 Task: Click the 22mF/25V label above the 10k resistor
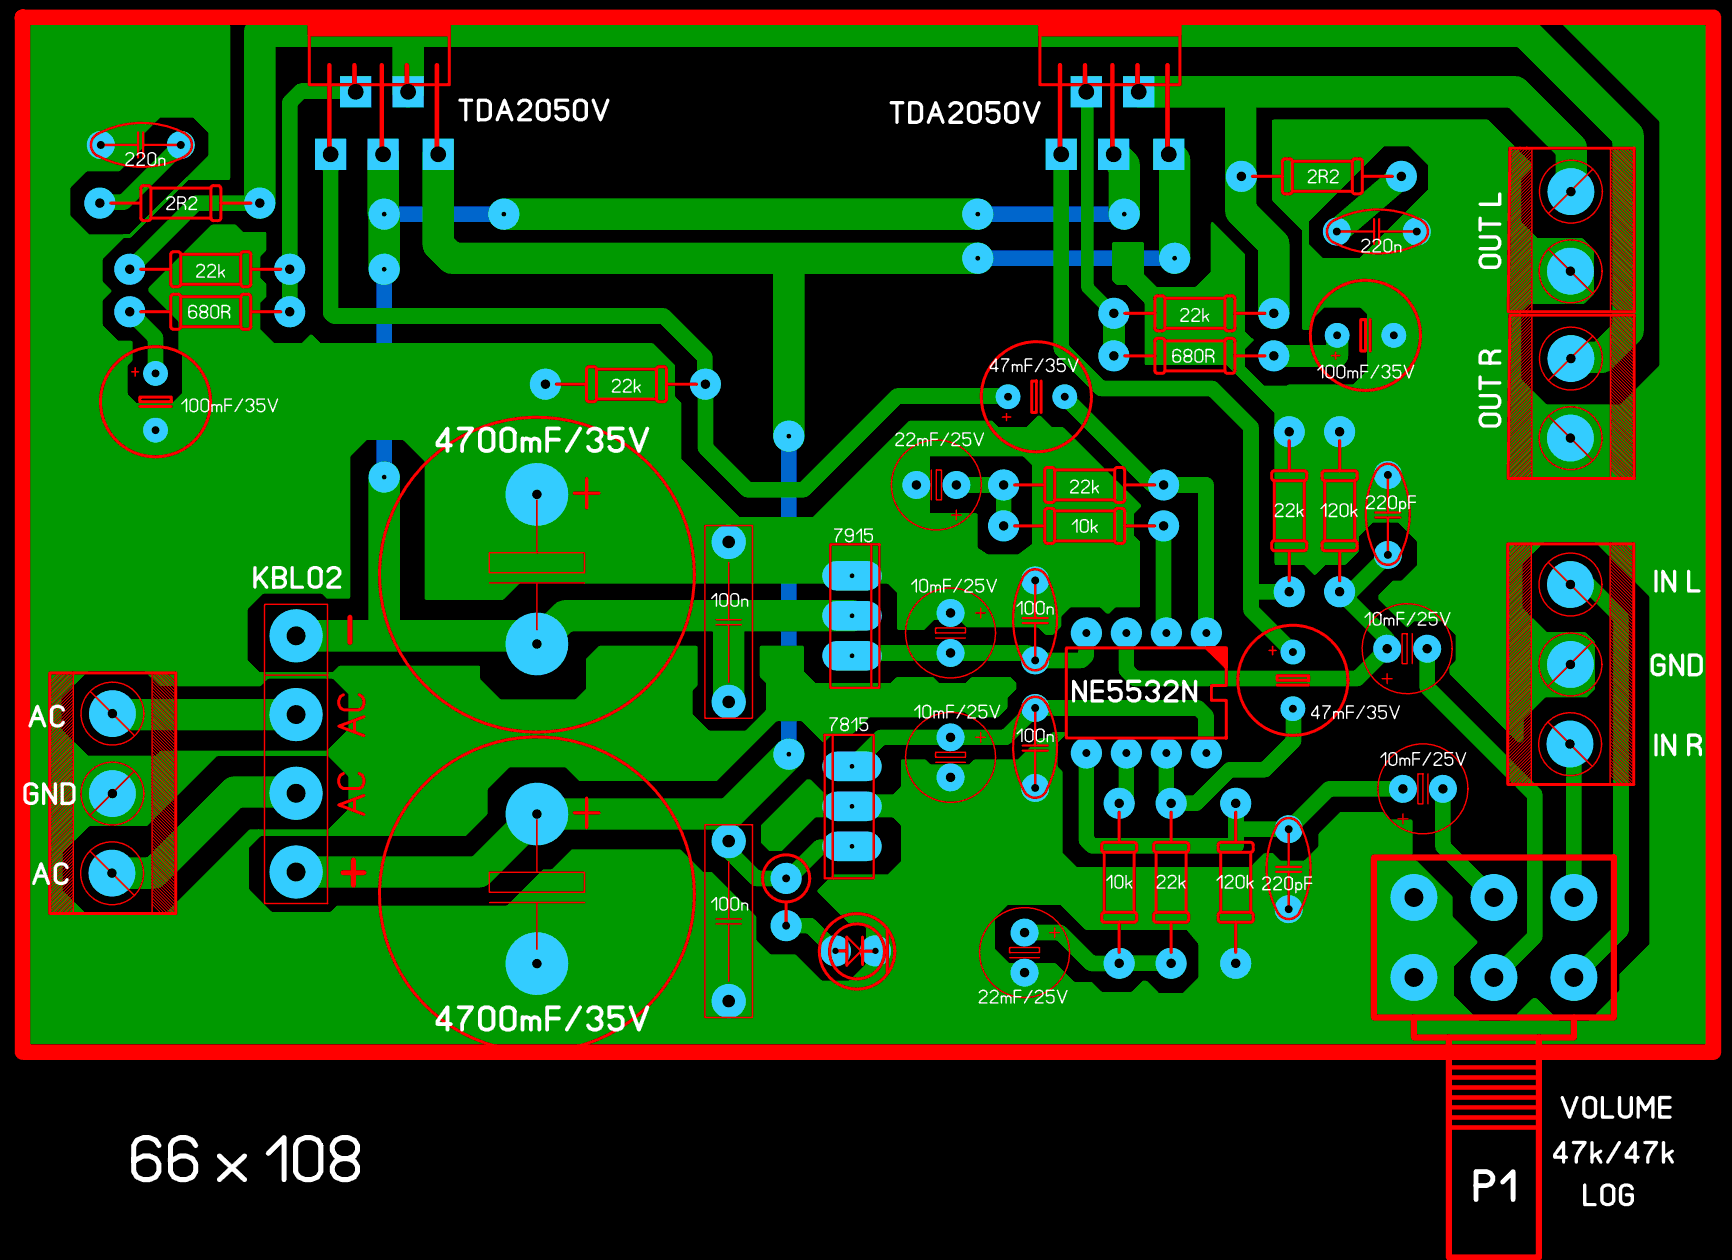pyautogui.click(x=939, y=440)
